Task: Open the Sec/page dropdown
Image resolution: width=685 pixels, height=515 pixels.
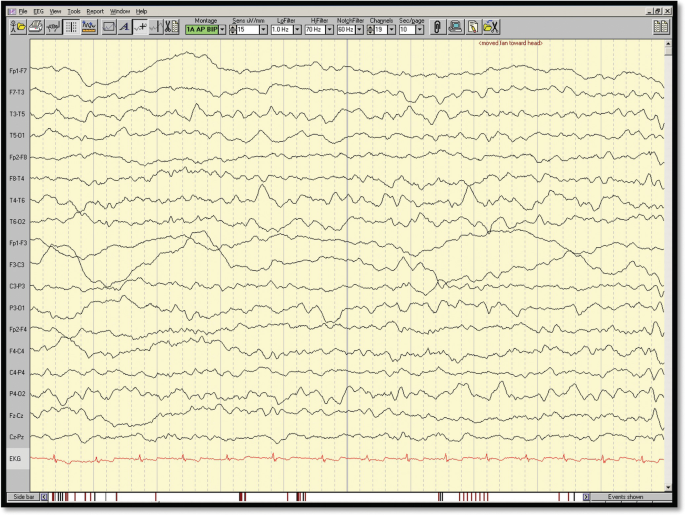Action: tap(418, 30)
